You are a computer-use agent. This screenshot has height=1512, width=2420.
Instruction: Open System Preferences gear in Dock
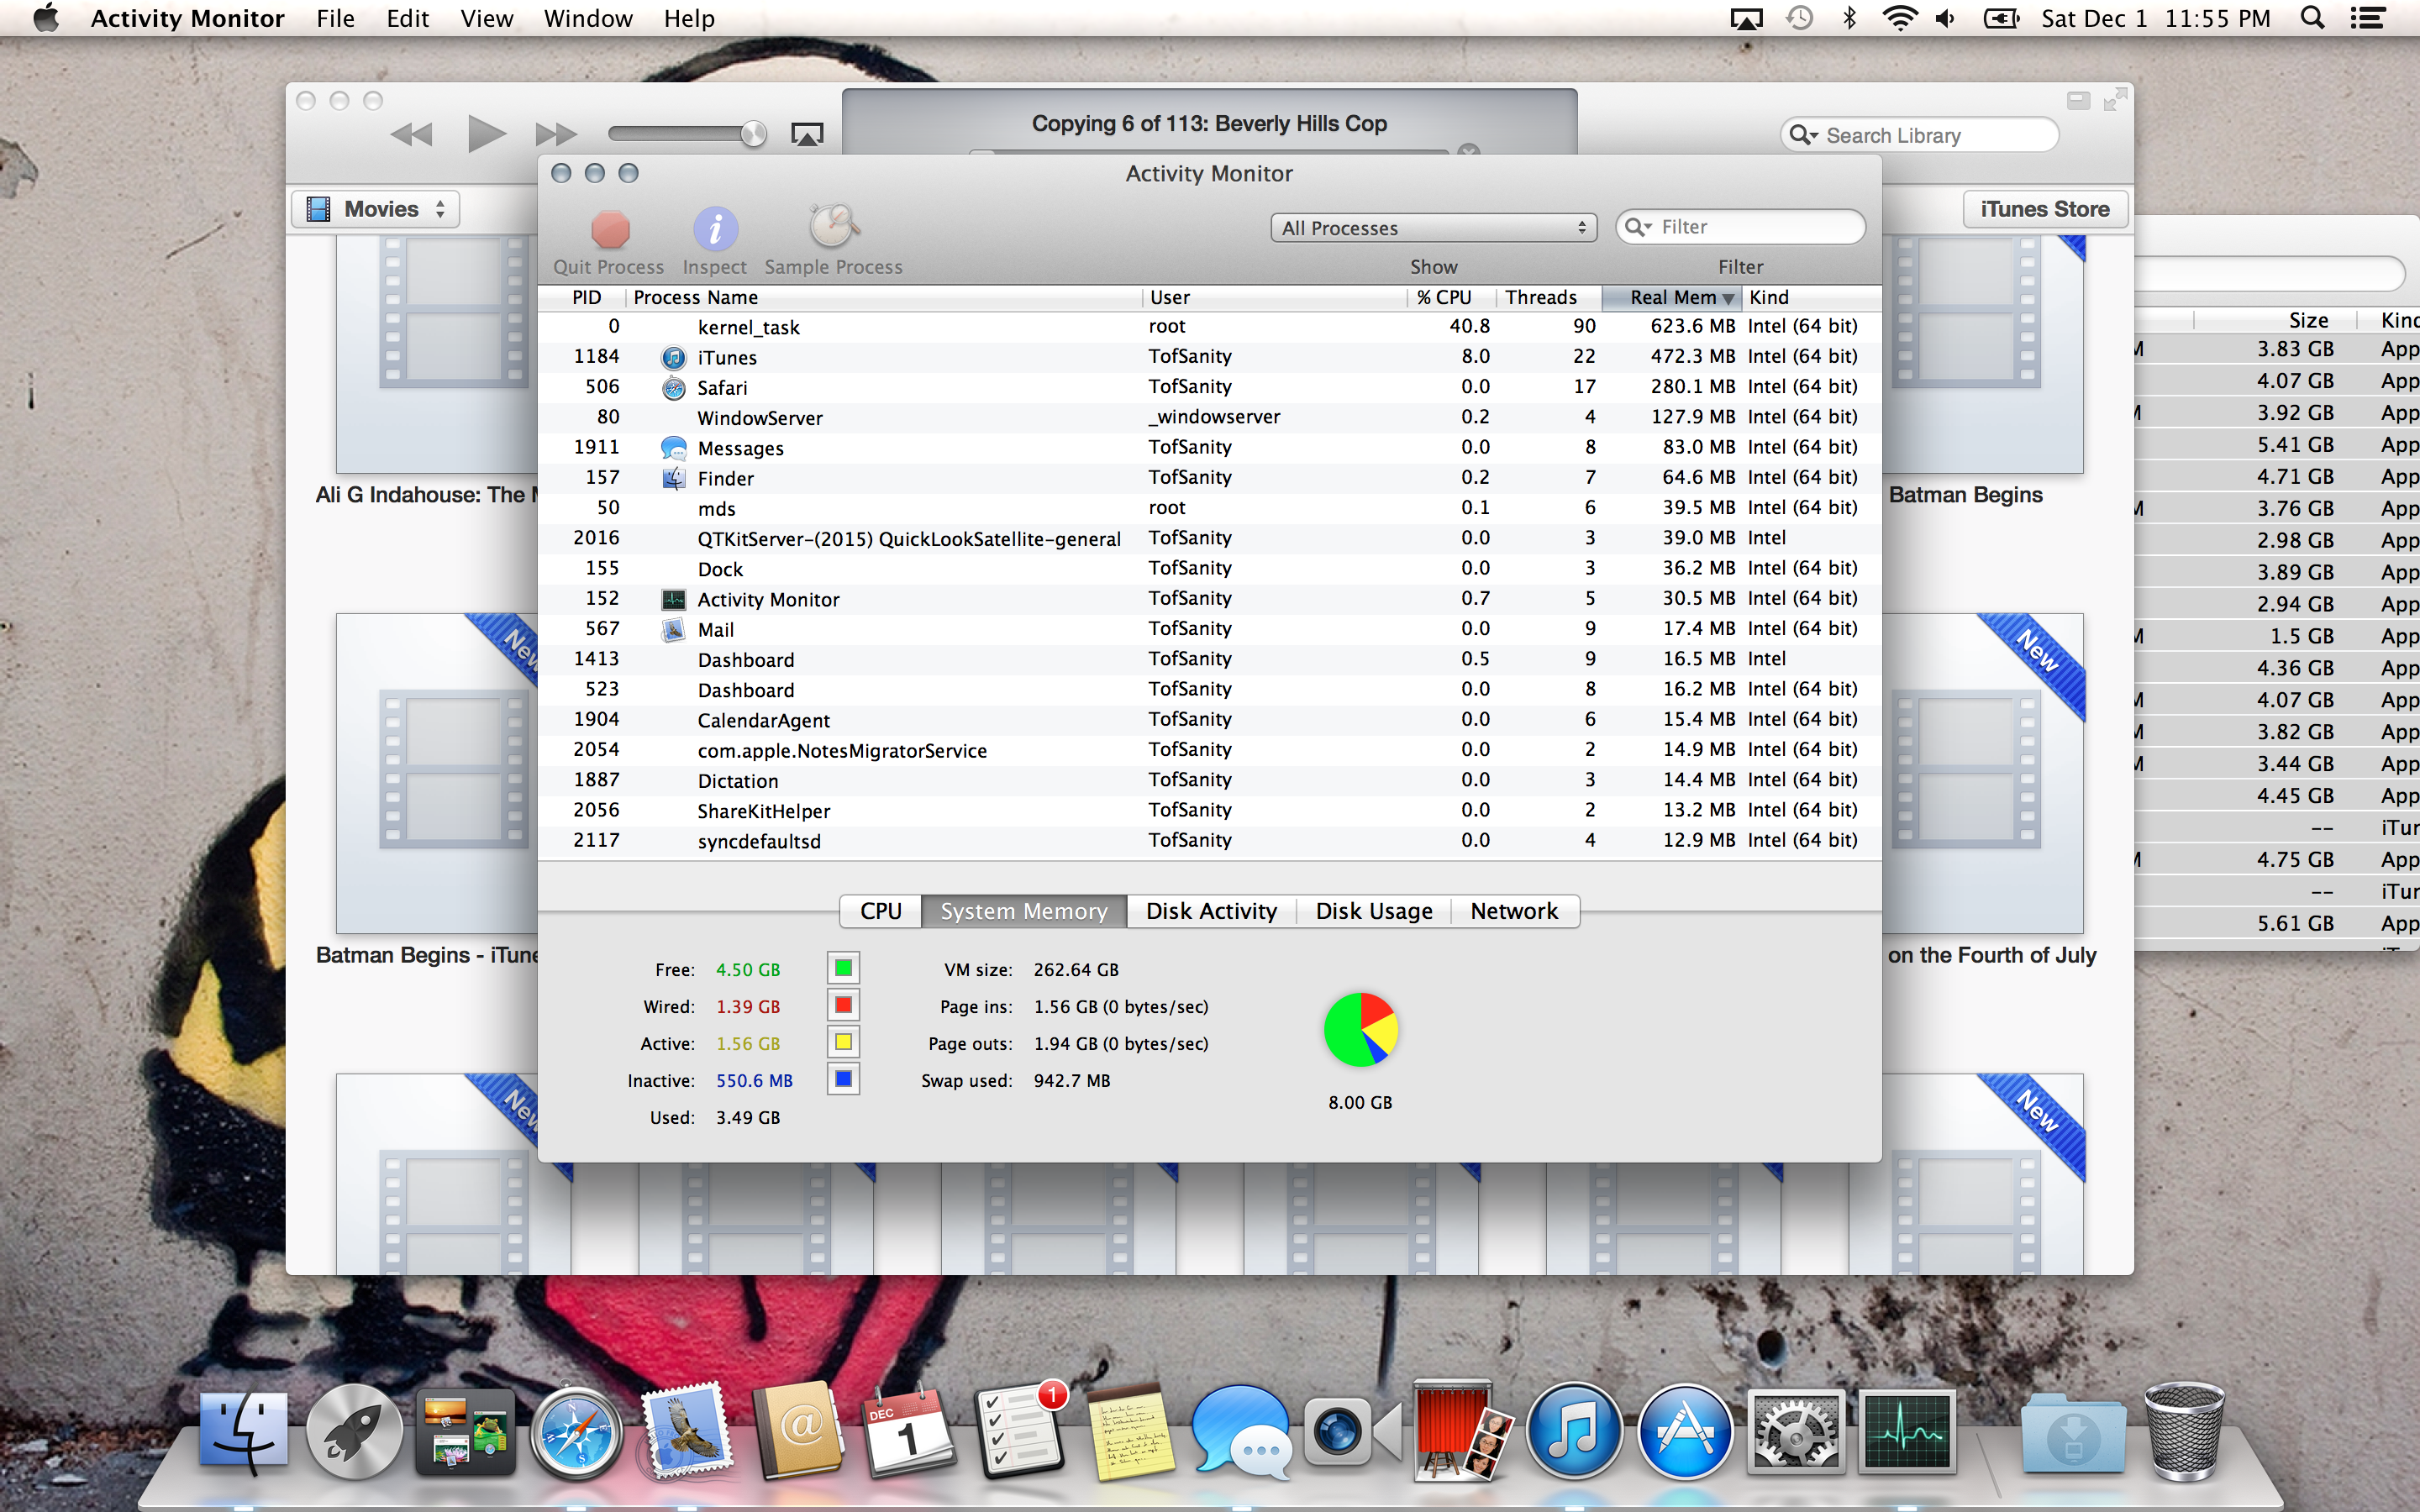click(x=1795, y=1431)
